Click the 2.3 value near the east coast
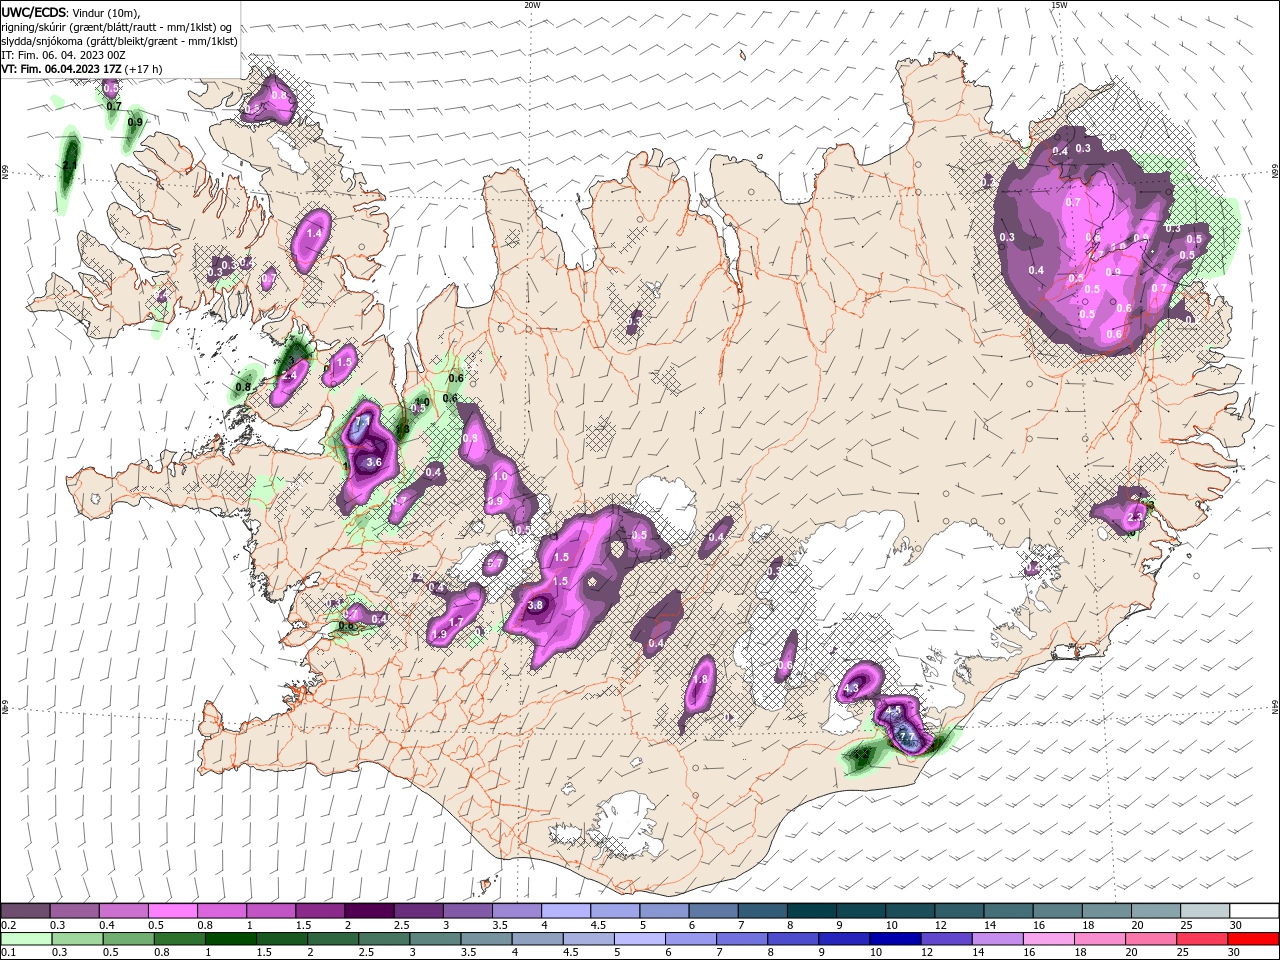Viewport: 1280px width, 960px height. 1134,518
